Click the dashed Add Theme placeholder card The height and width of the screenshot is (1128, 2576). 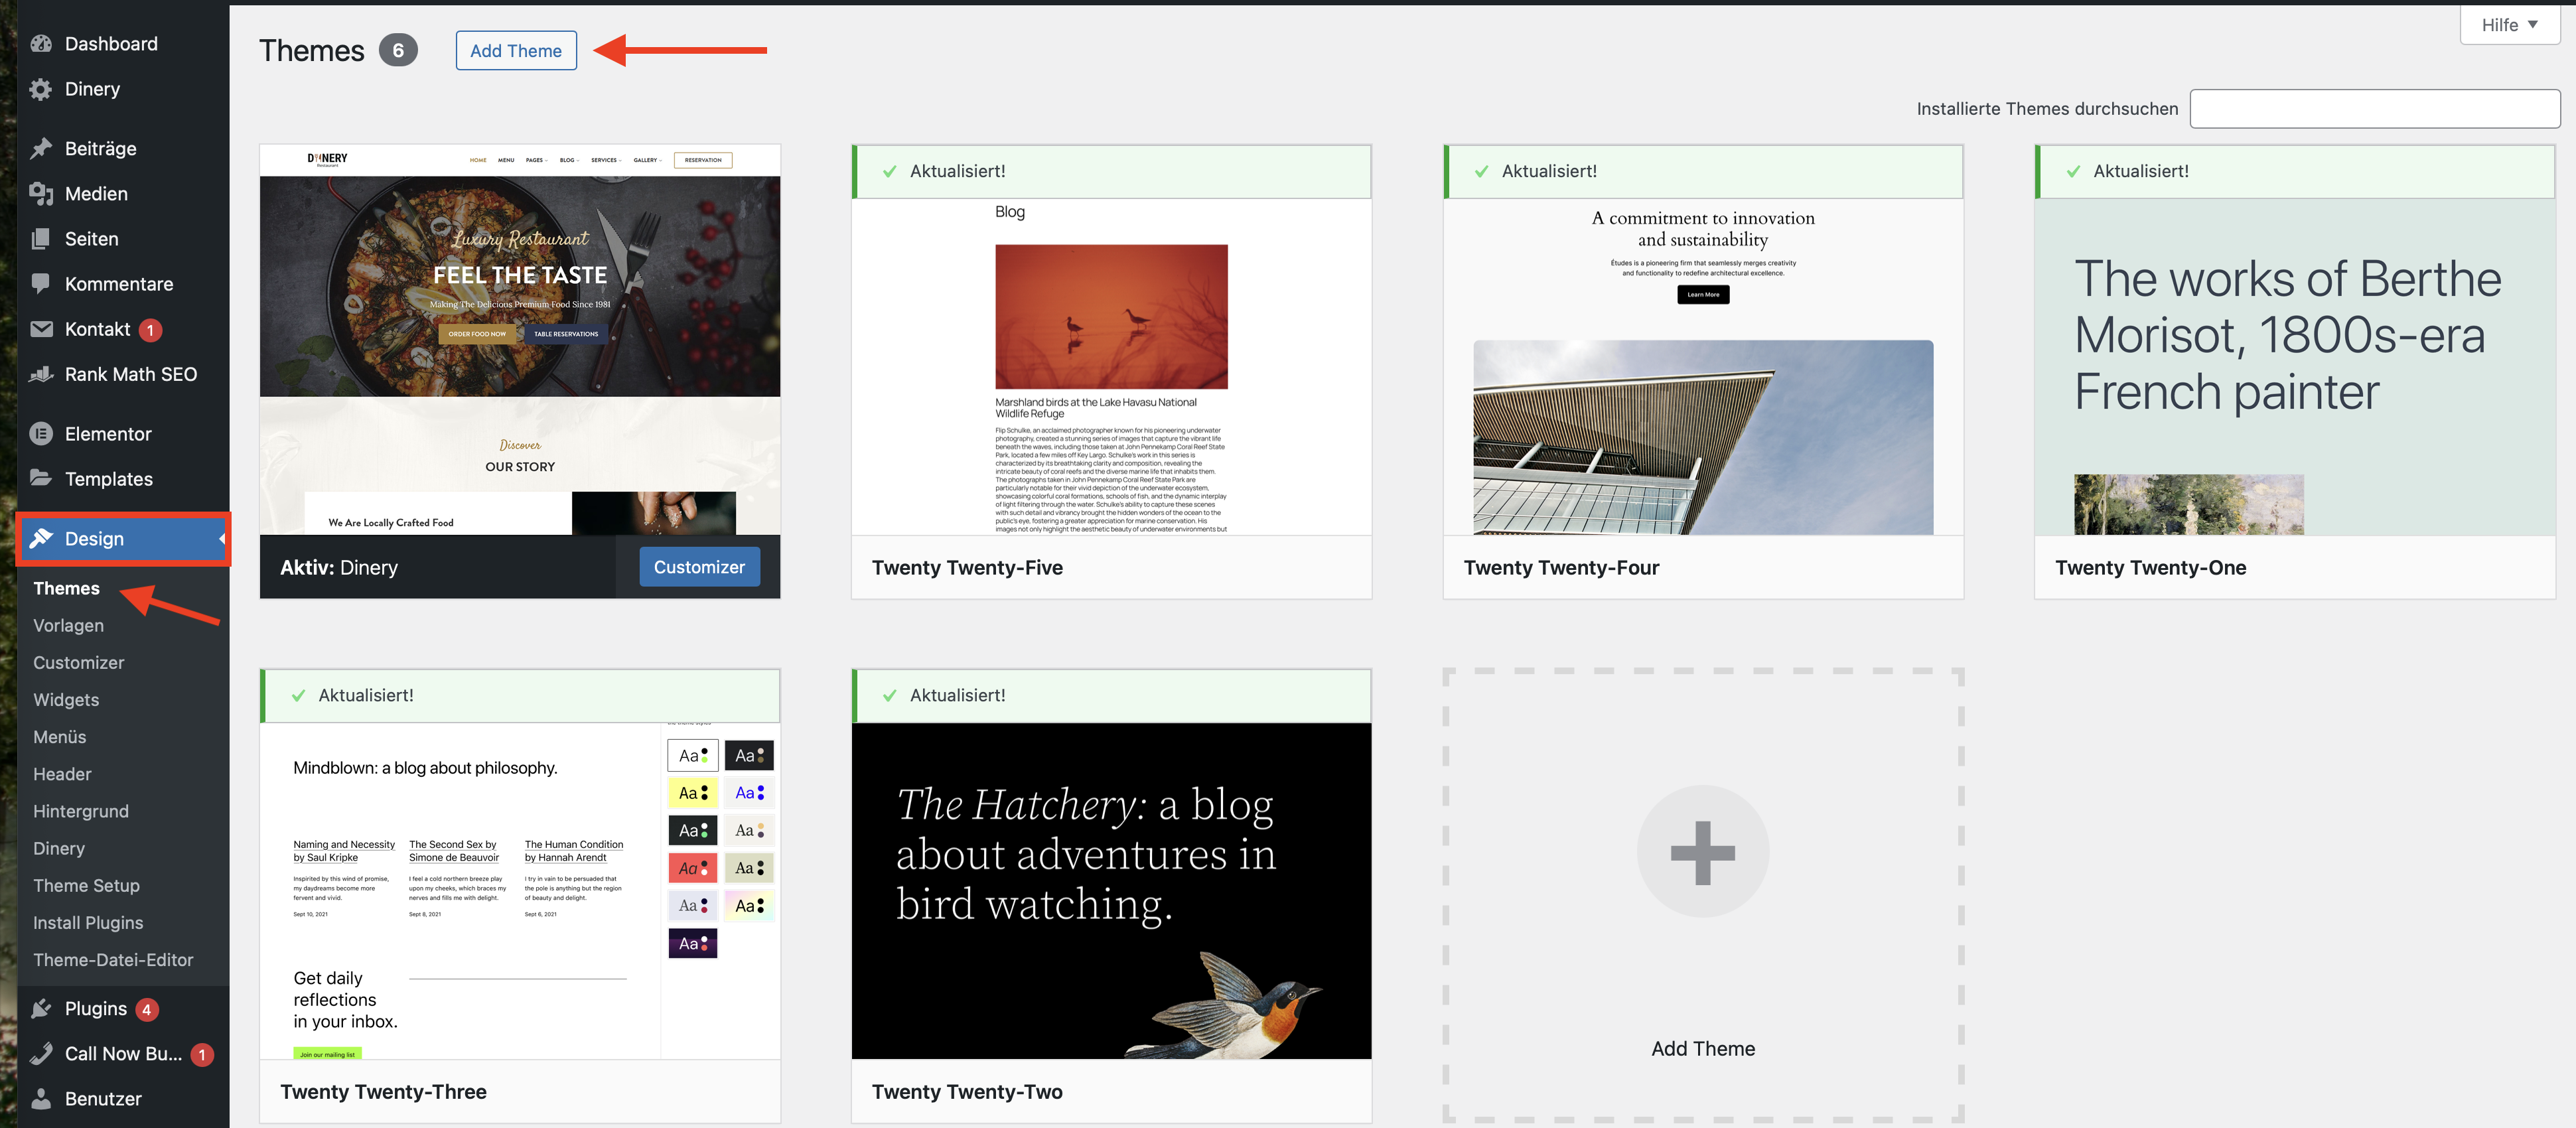[x=1703, y=896]
